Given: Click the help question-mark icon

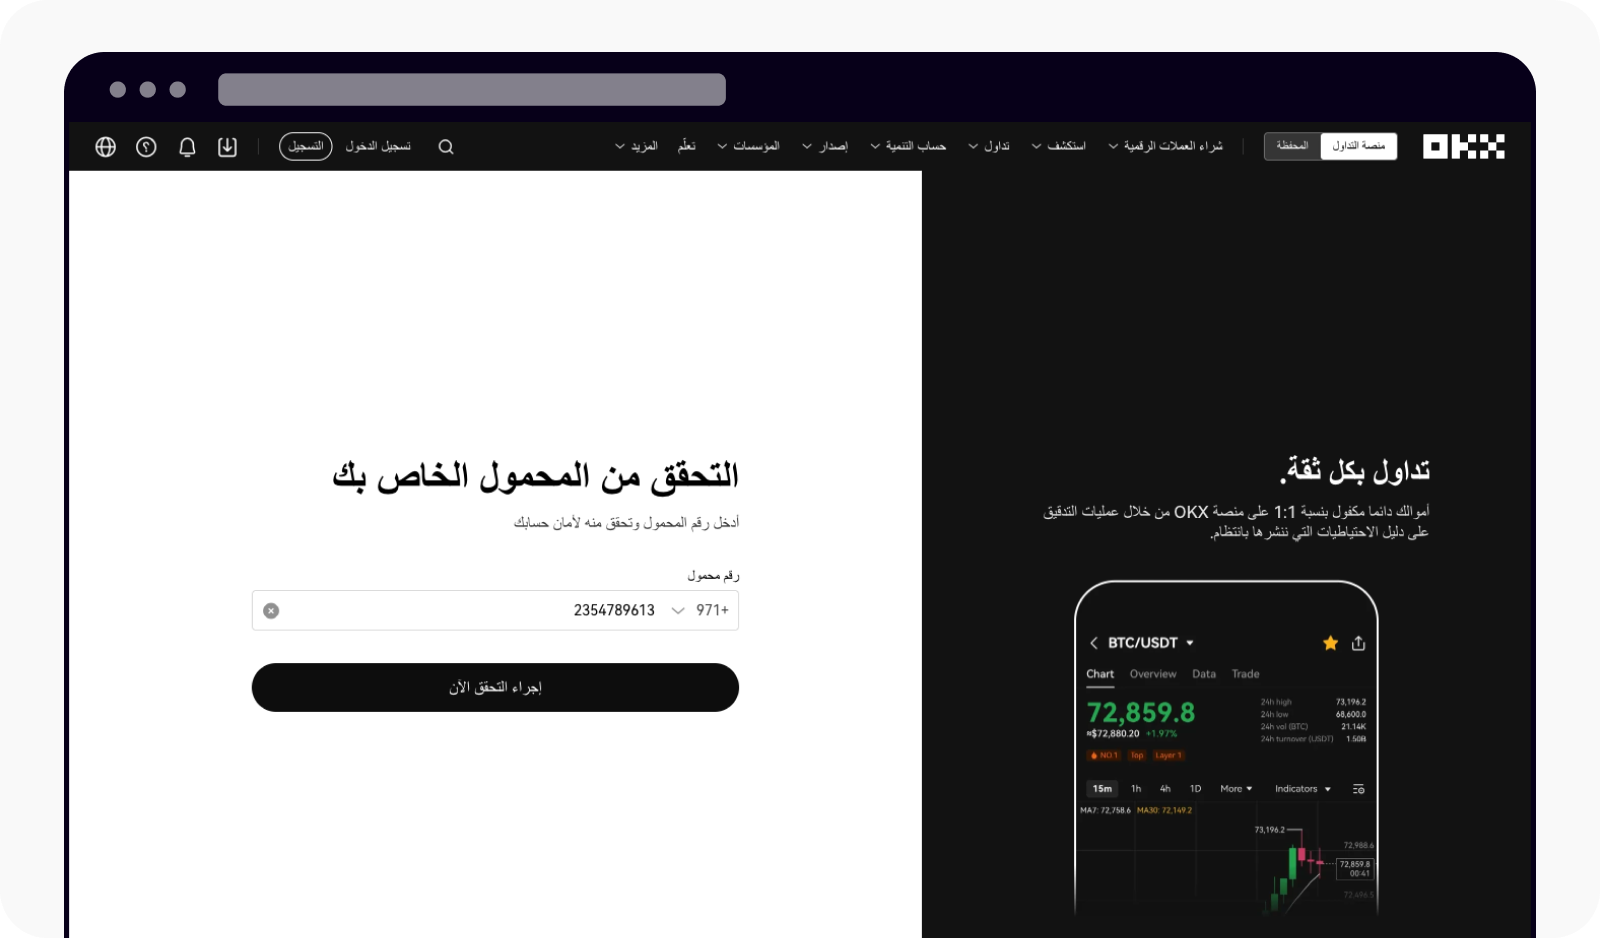Looking at the screenshot, I should [145, 146].
